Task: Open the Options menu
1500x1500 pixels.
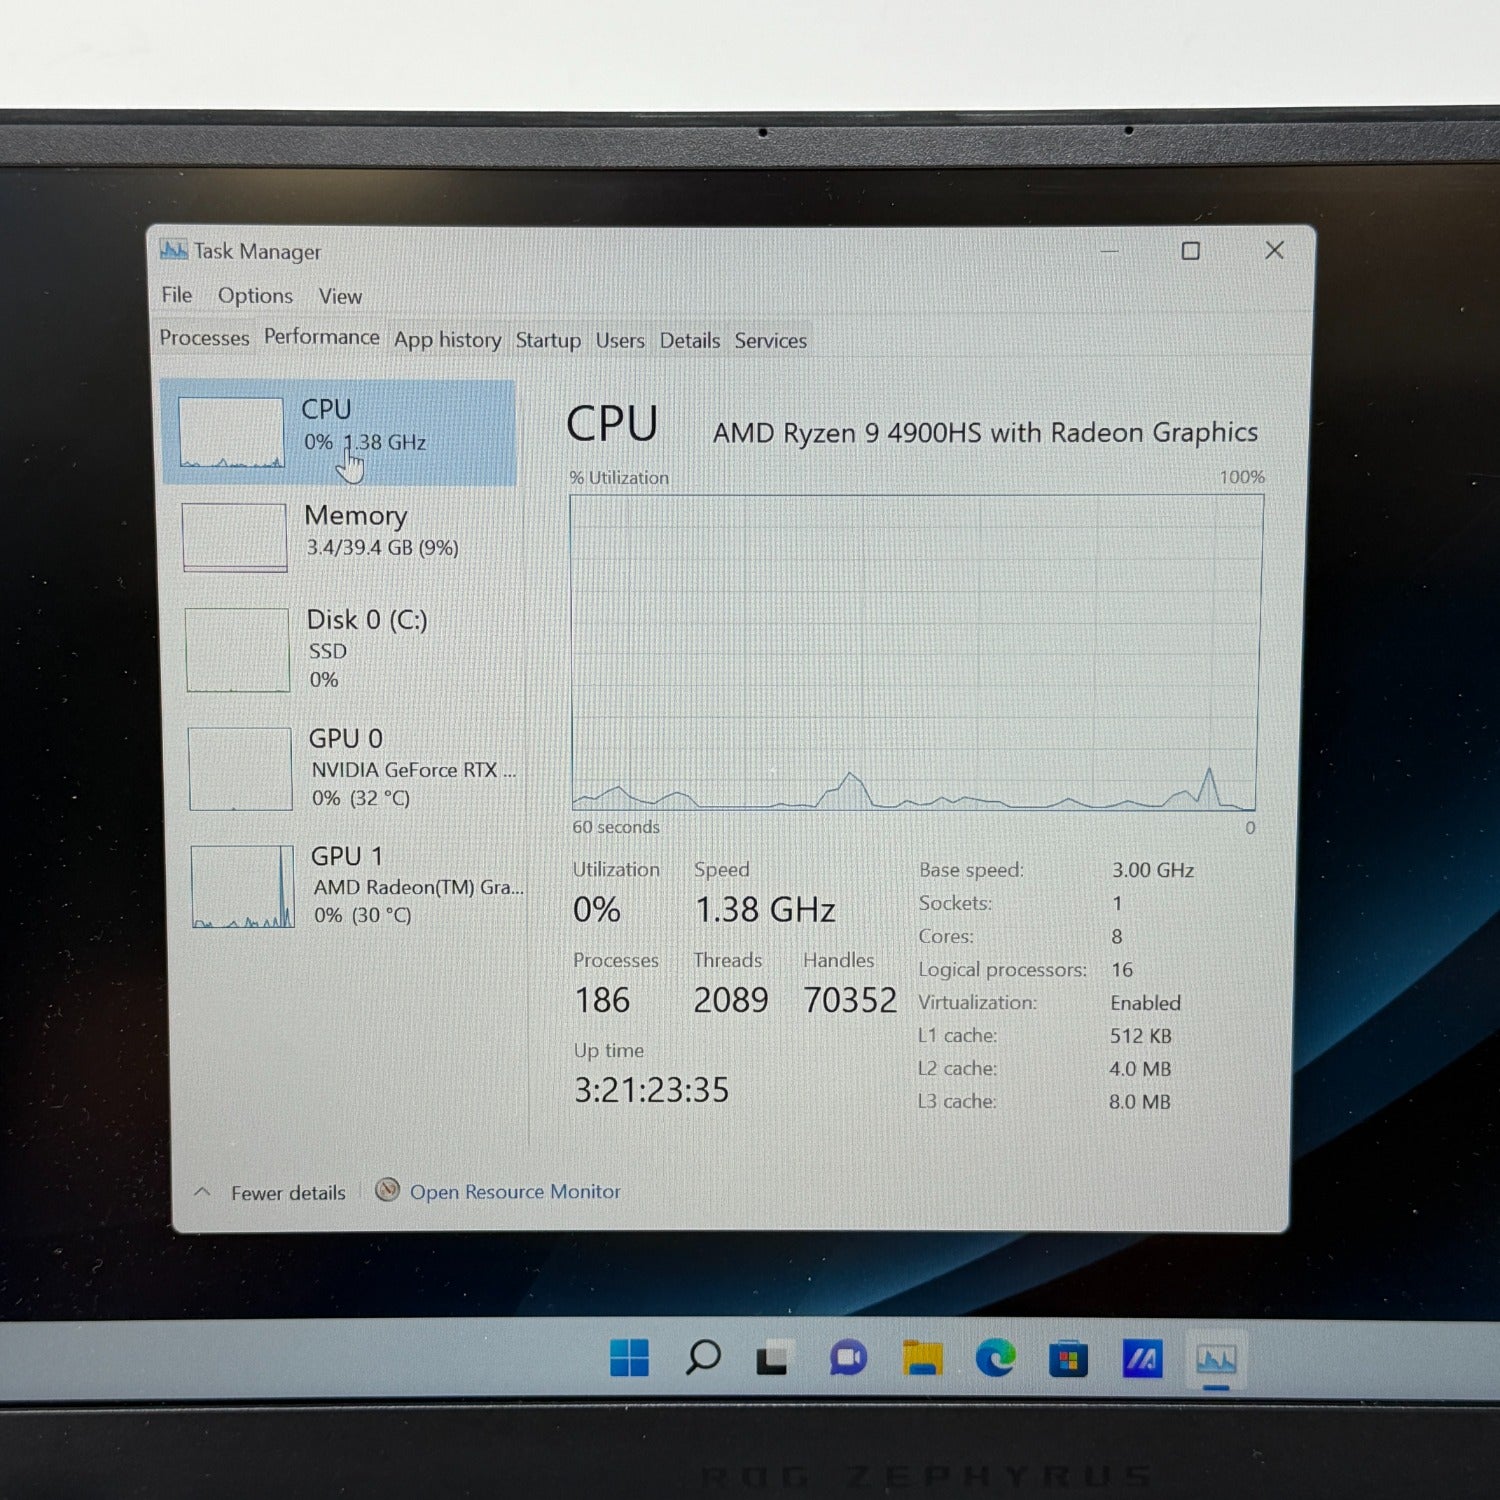Action: 255,296
